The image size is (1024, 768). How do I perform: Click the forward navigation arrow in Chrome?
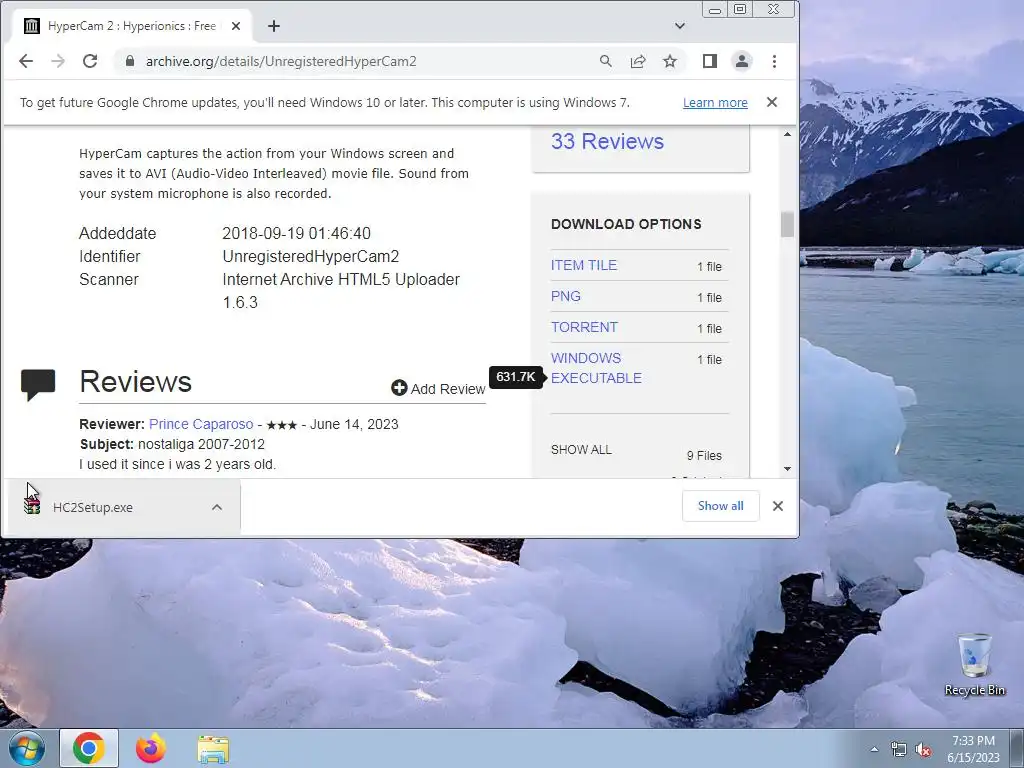click(x=58, y=61)
